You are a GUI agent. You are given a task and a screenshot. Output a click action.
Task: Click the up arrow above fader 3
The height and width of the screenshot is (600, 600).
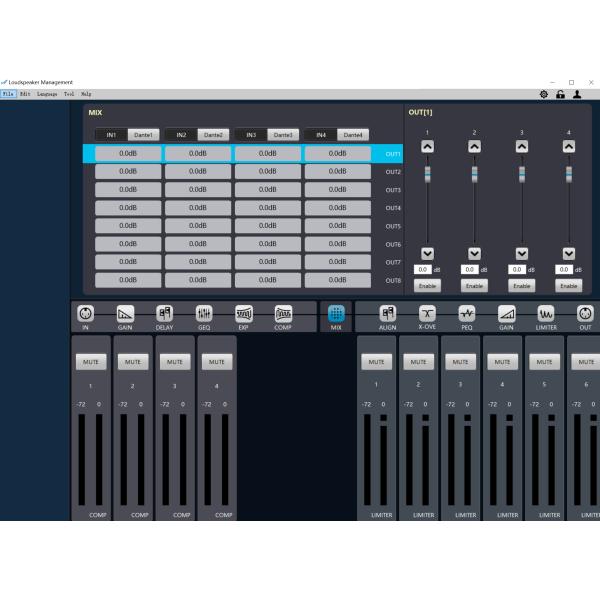pyautogui.click(x=521, y=146)
